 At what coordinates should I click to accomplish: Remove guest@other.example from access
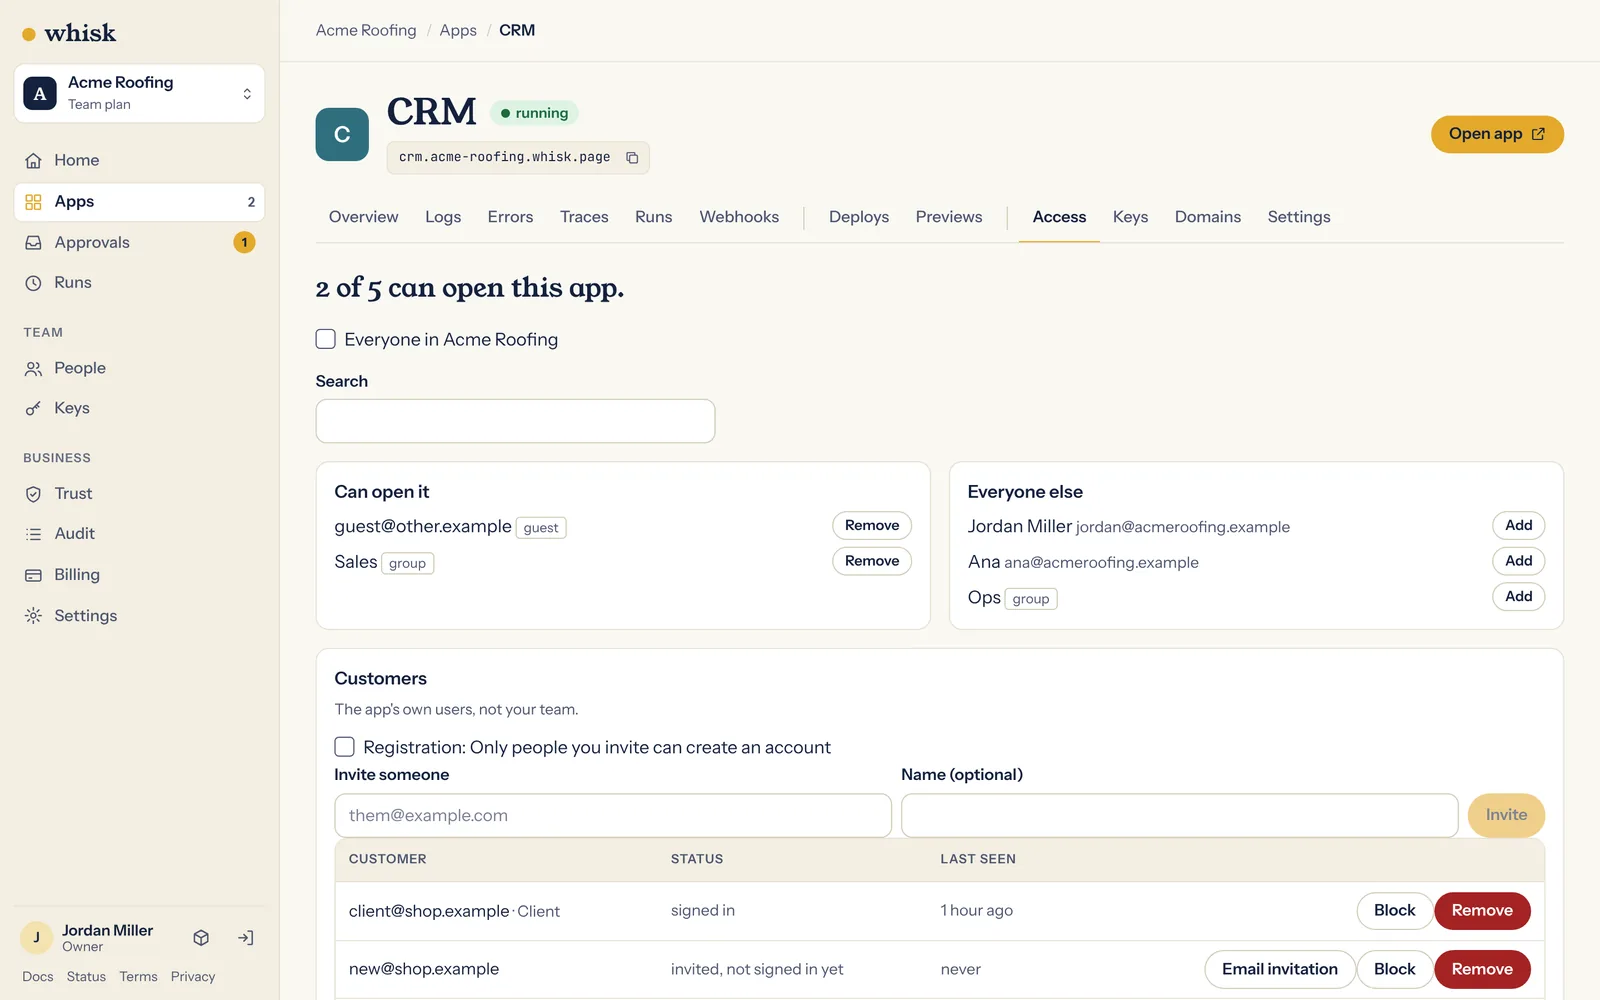coord(872,526)
